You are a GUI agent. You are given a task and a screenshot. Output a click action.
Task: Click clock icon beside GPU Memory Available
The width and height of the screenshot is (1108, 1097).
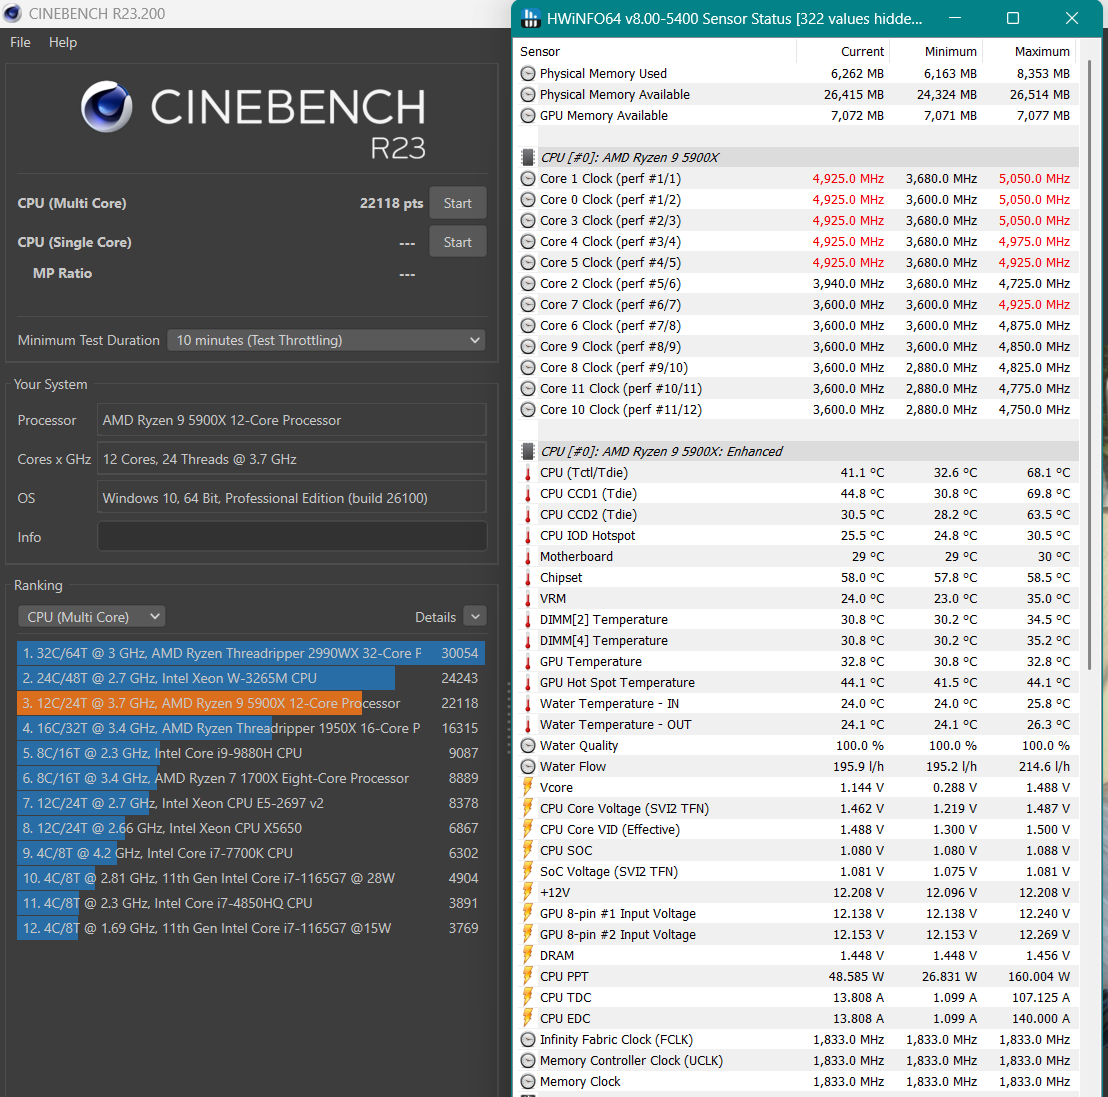click(x=528, y=116)
